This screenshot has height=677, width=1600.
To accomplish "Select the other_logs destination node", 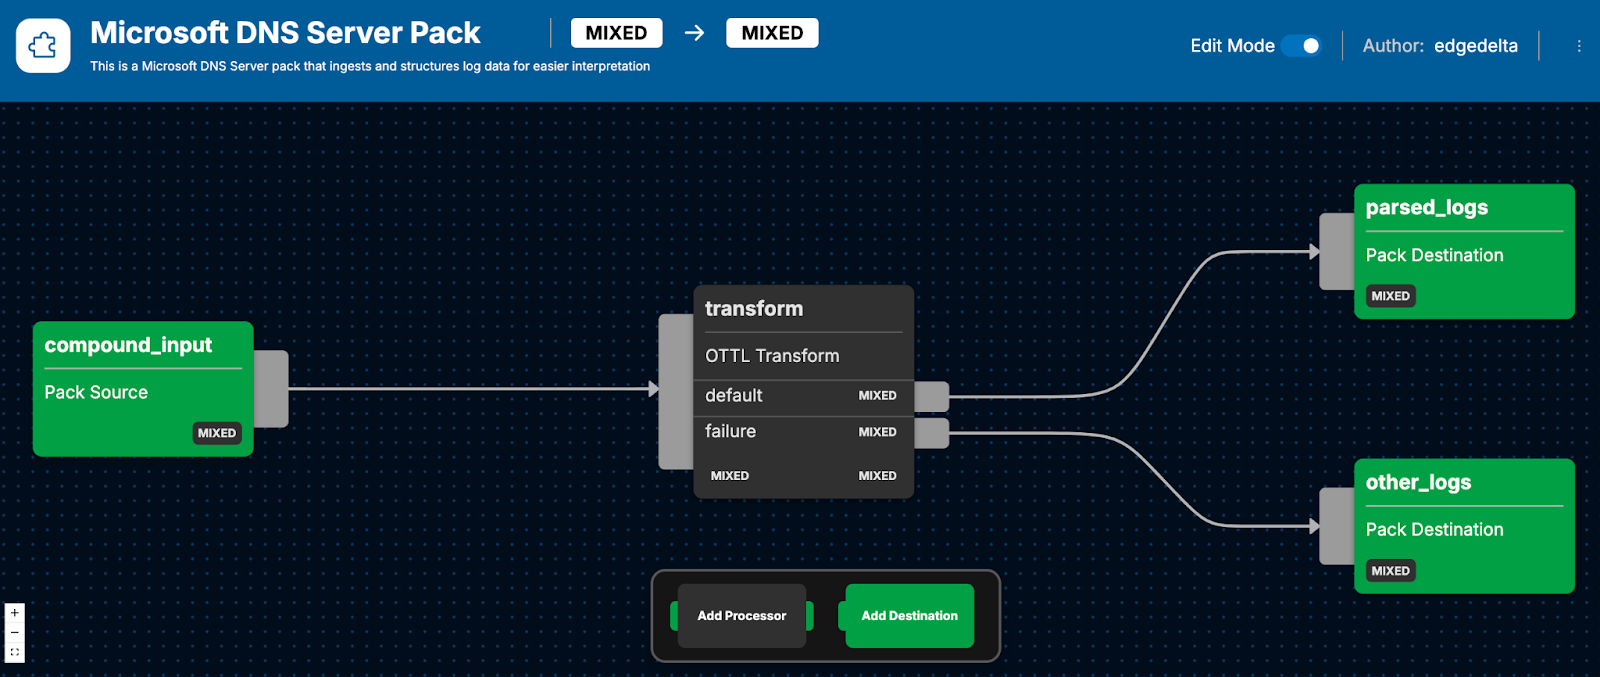I will click(x=1464, y=526).
